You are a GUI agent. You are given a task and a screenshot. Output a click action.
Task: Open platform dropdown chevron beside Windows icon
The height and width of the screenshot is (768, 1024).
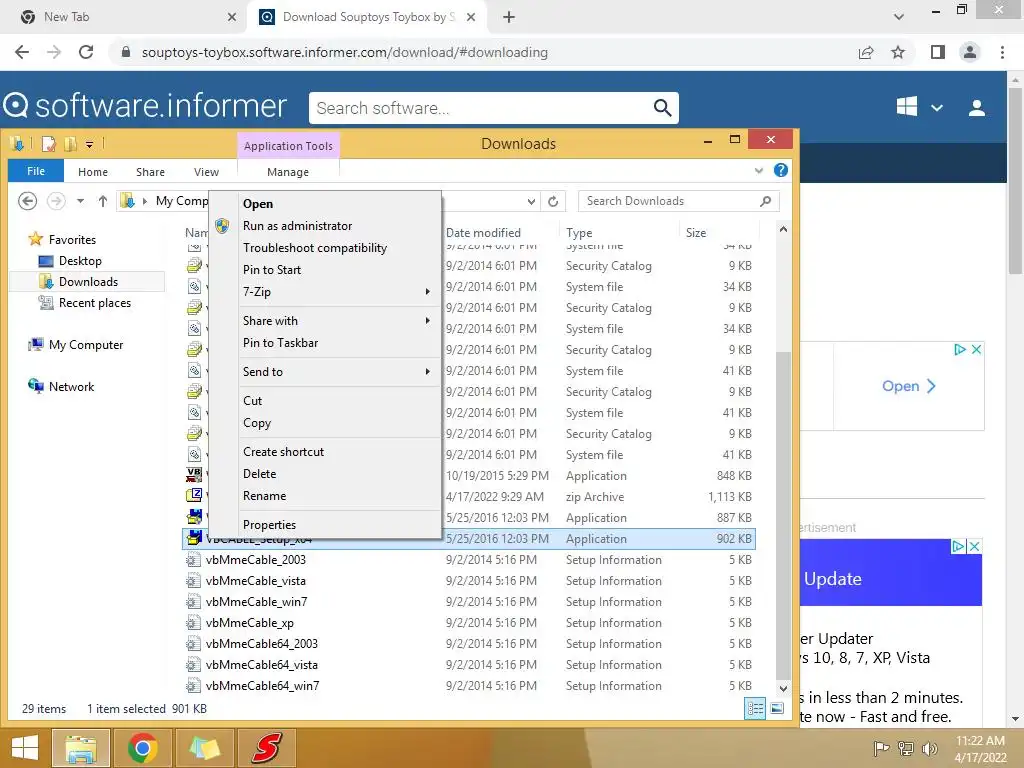(936, 108)
